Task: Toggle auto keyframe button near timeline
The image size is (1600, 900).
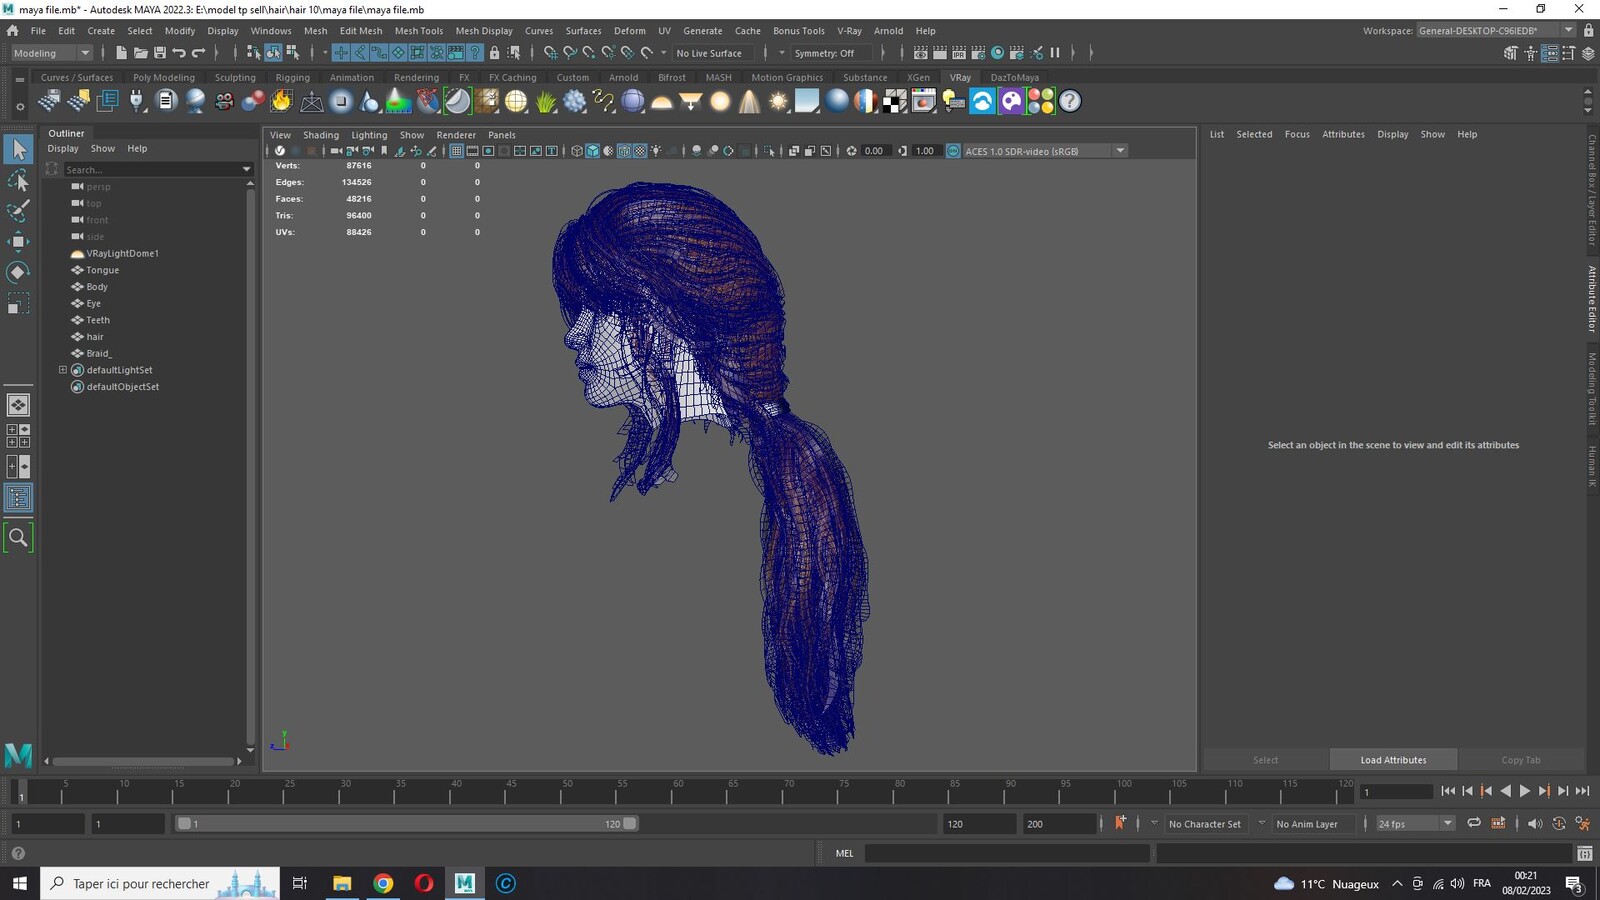Action: pos(1120,823)
